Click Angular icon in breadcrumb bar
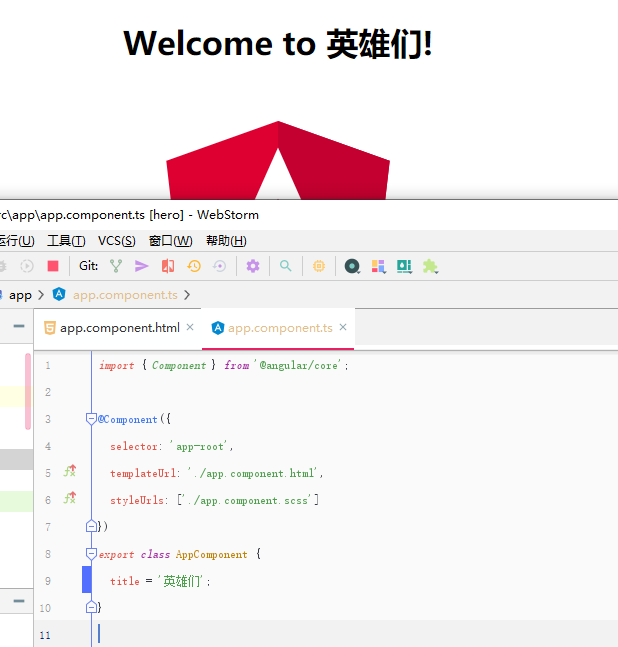Image resolution: width=618 pixels, height=647 pixels. click(x=59, y=294)
